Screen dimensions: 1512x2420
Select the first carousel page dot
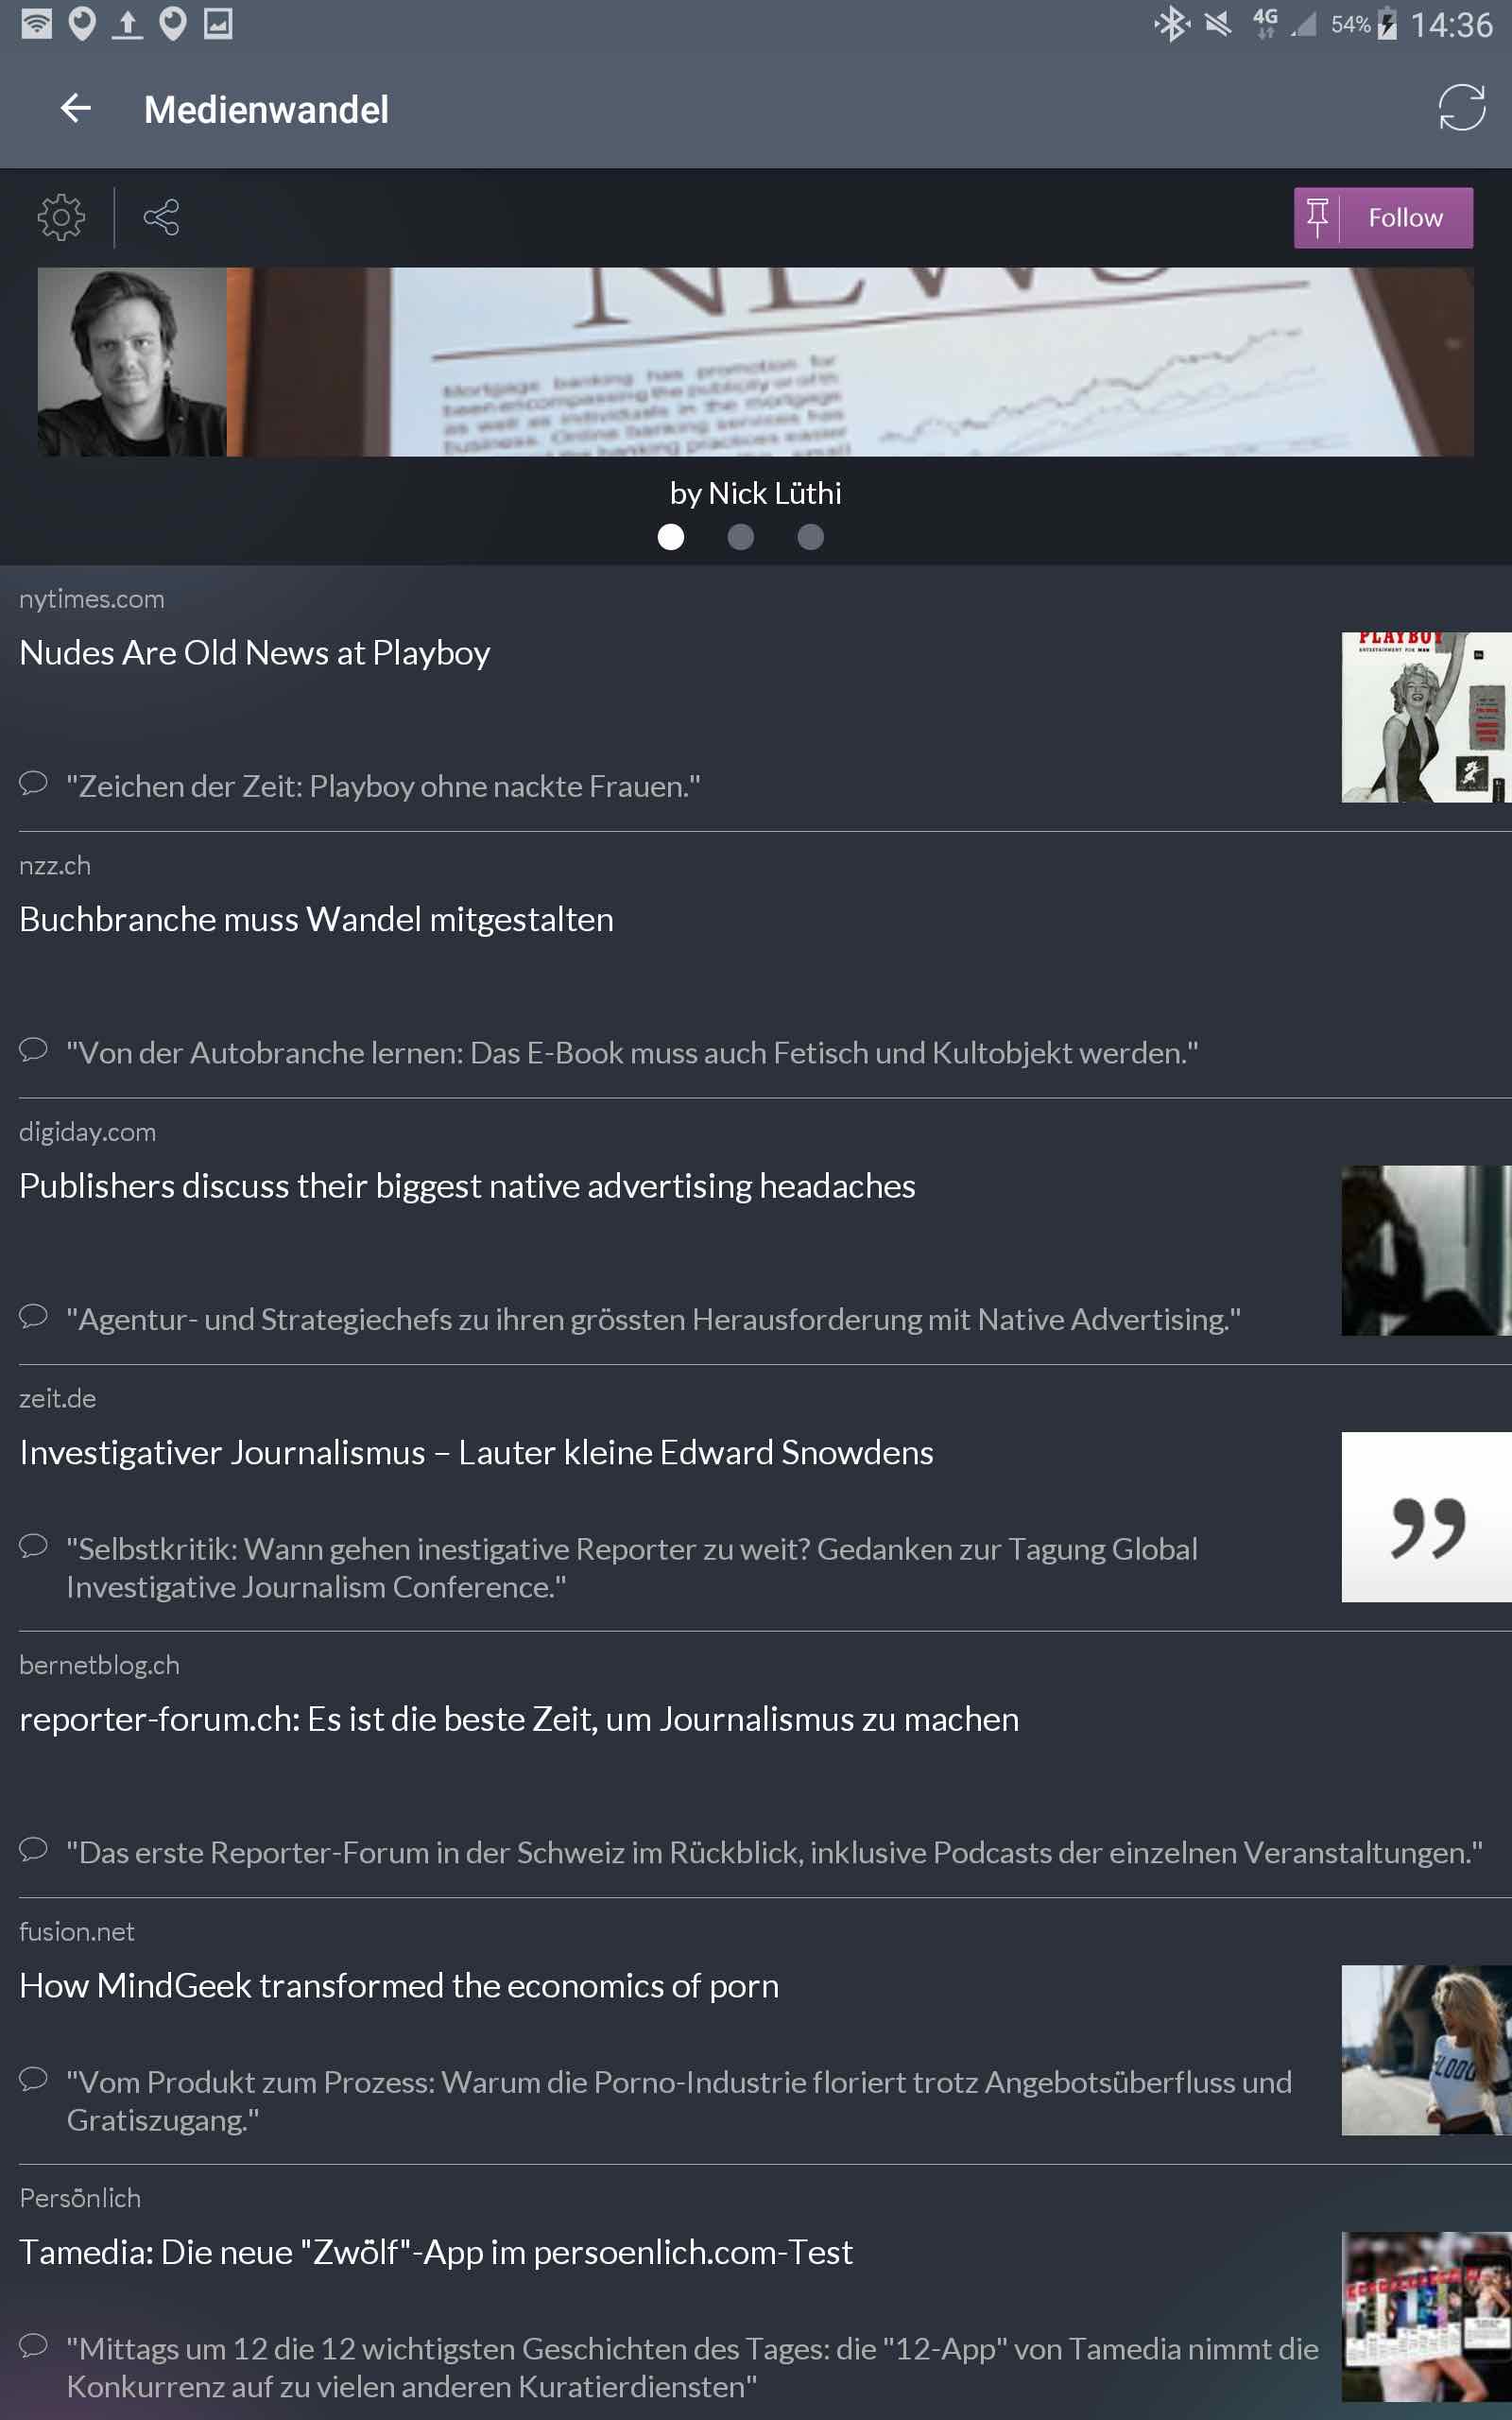[x=671, y=537]
